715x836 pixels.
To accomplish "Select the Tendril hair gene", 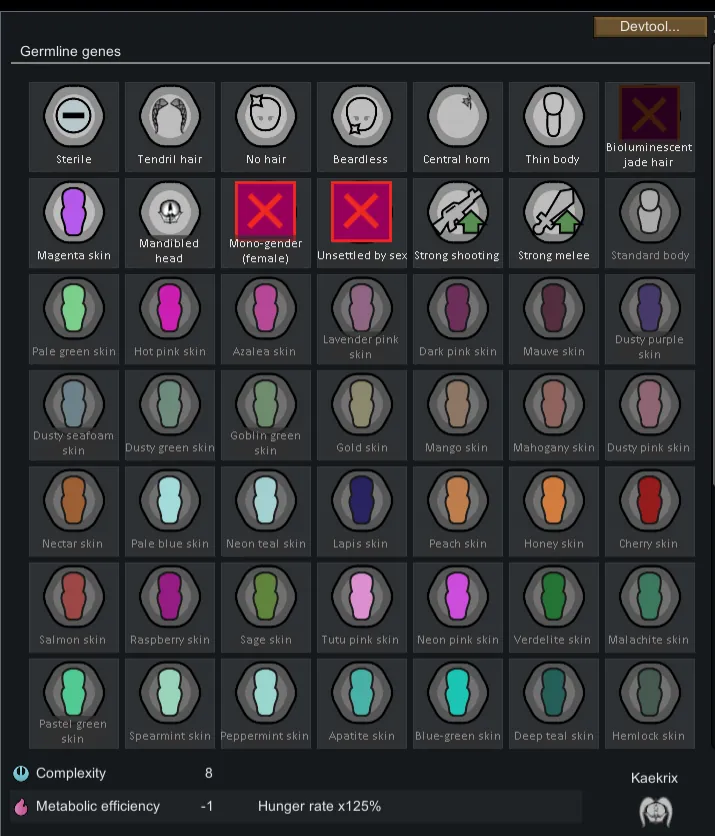I will point(170,127).
